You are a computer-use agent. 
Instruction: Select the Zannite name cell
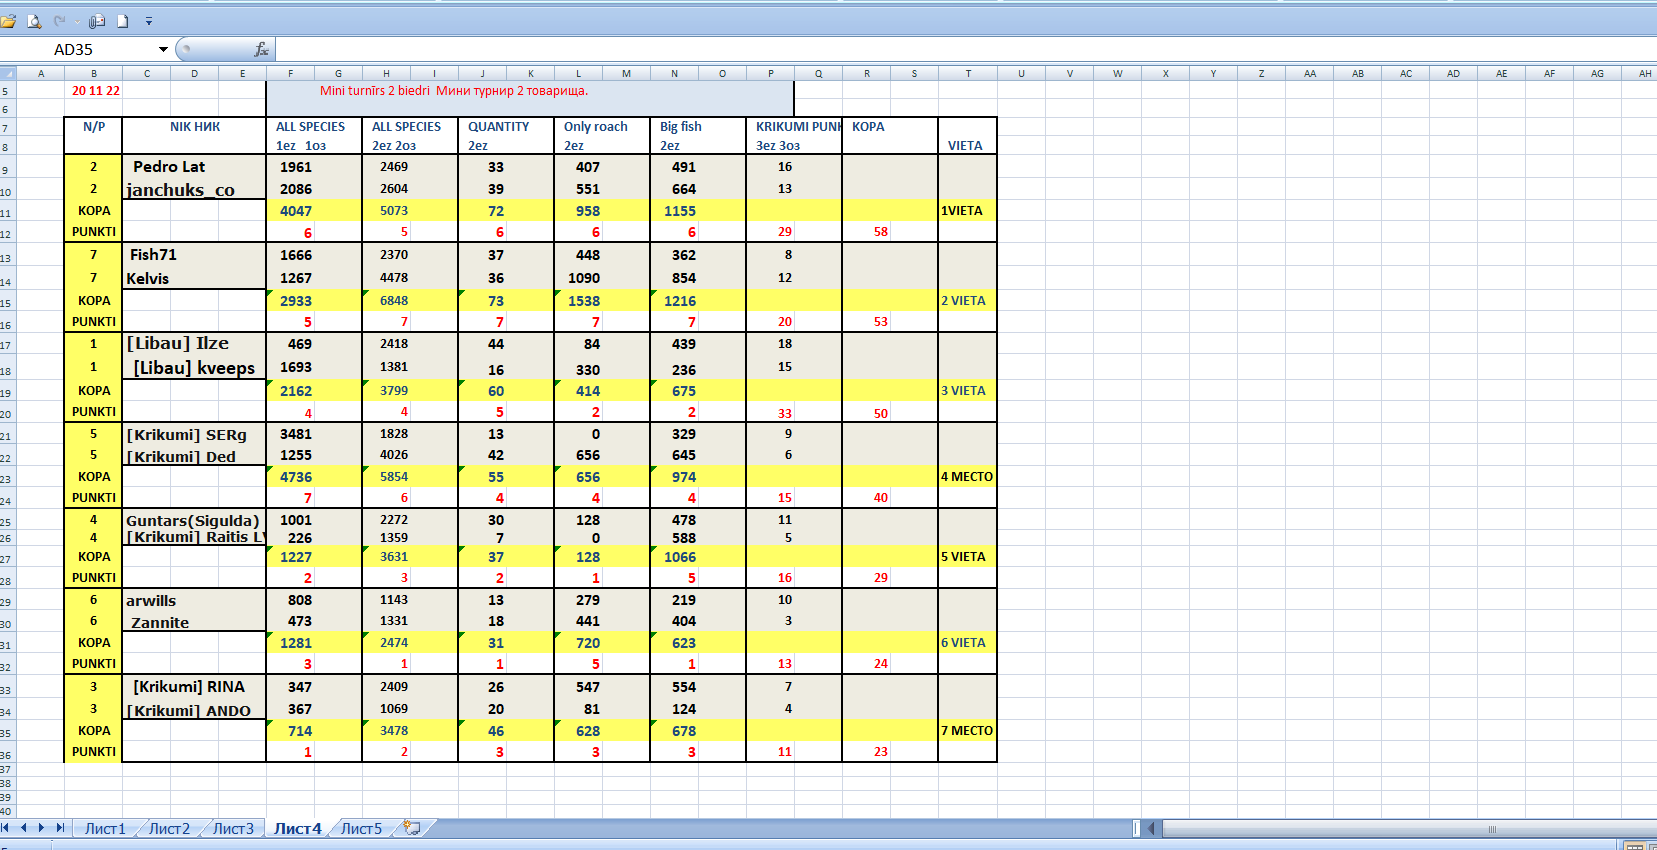click(x=194, y=622)
